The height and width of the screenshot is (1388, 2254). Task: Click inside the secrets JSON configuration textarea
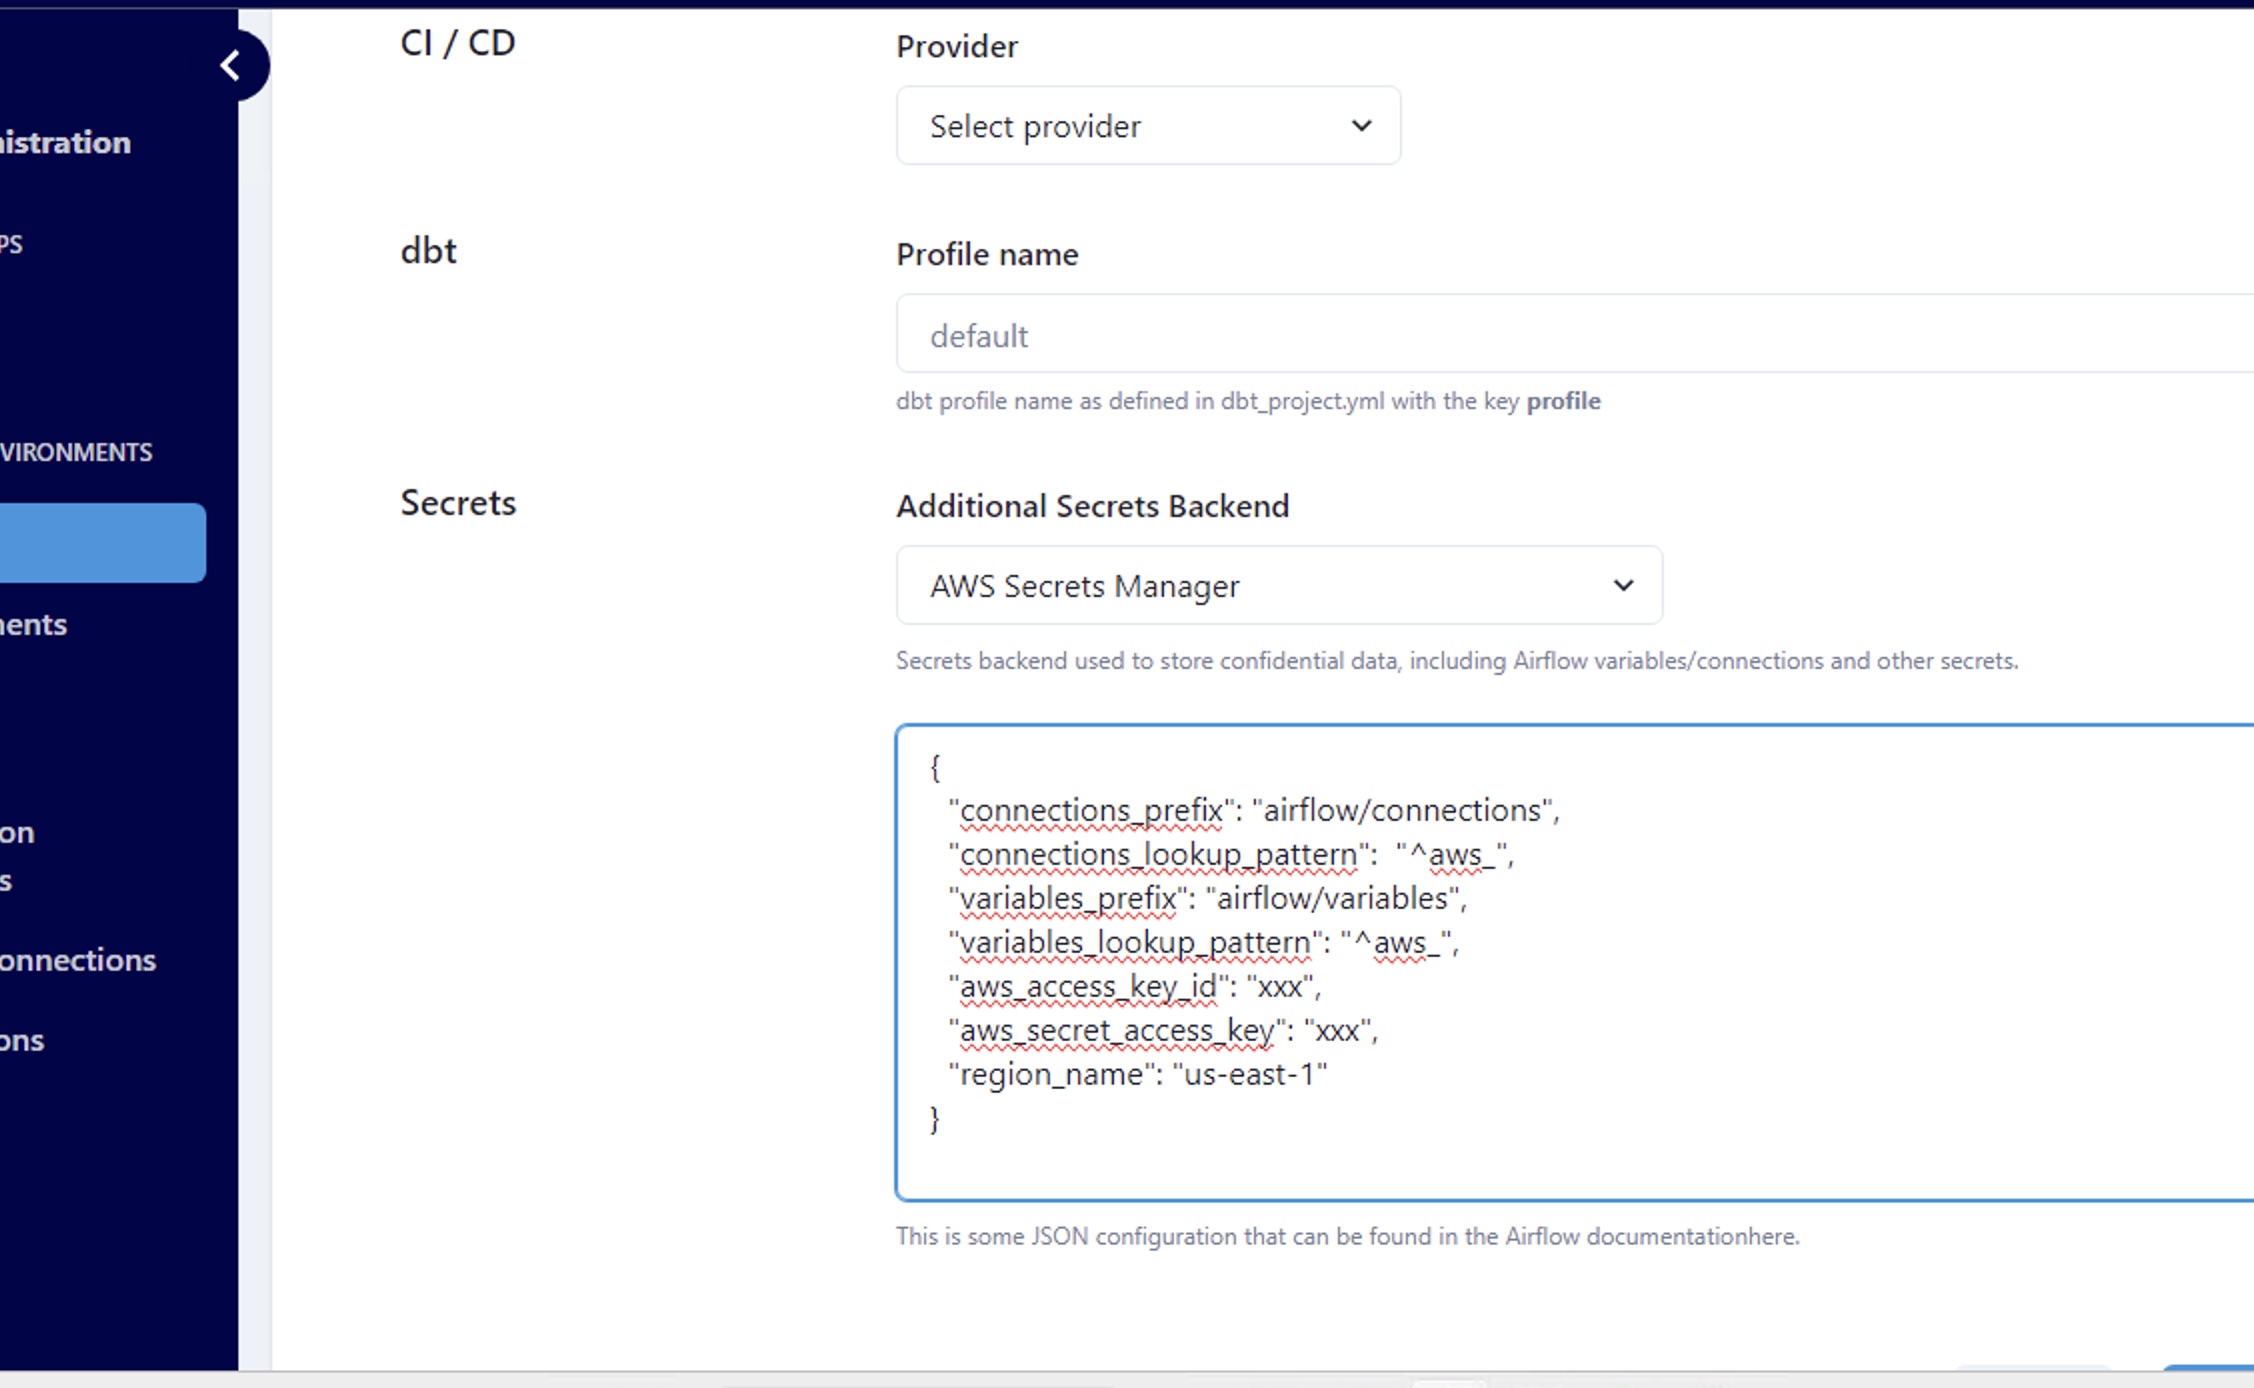point(1575,962)
